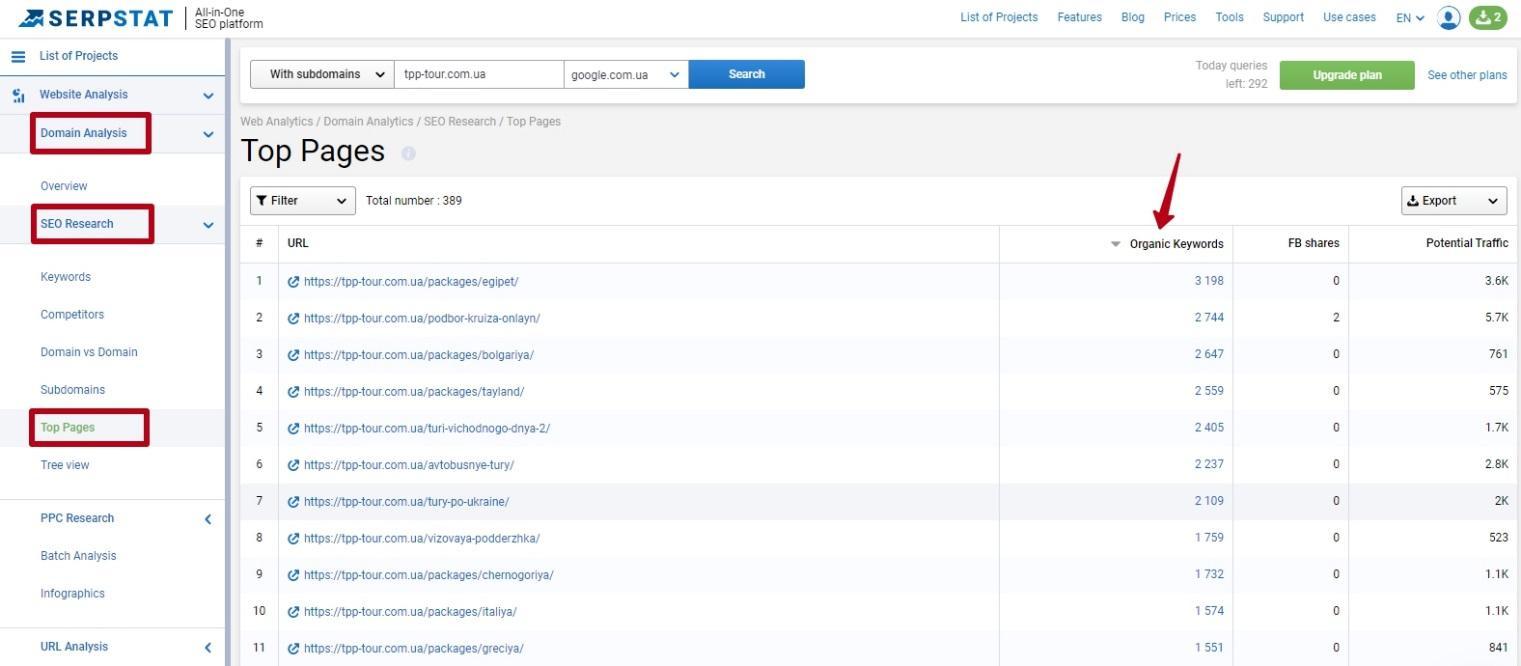Open external link icon for packages/chernogoriya/ row

293,575
